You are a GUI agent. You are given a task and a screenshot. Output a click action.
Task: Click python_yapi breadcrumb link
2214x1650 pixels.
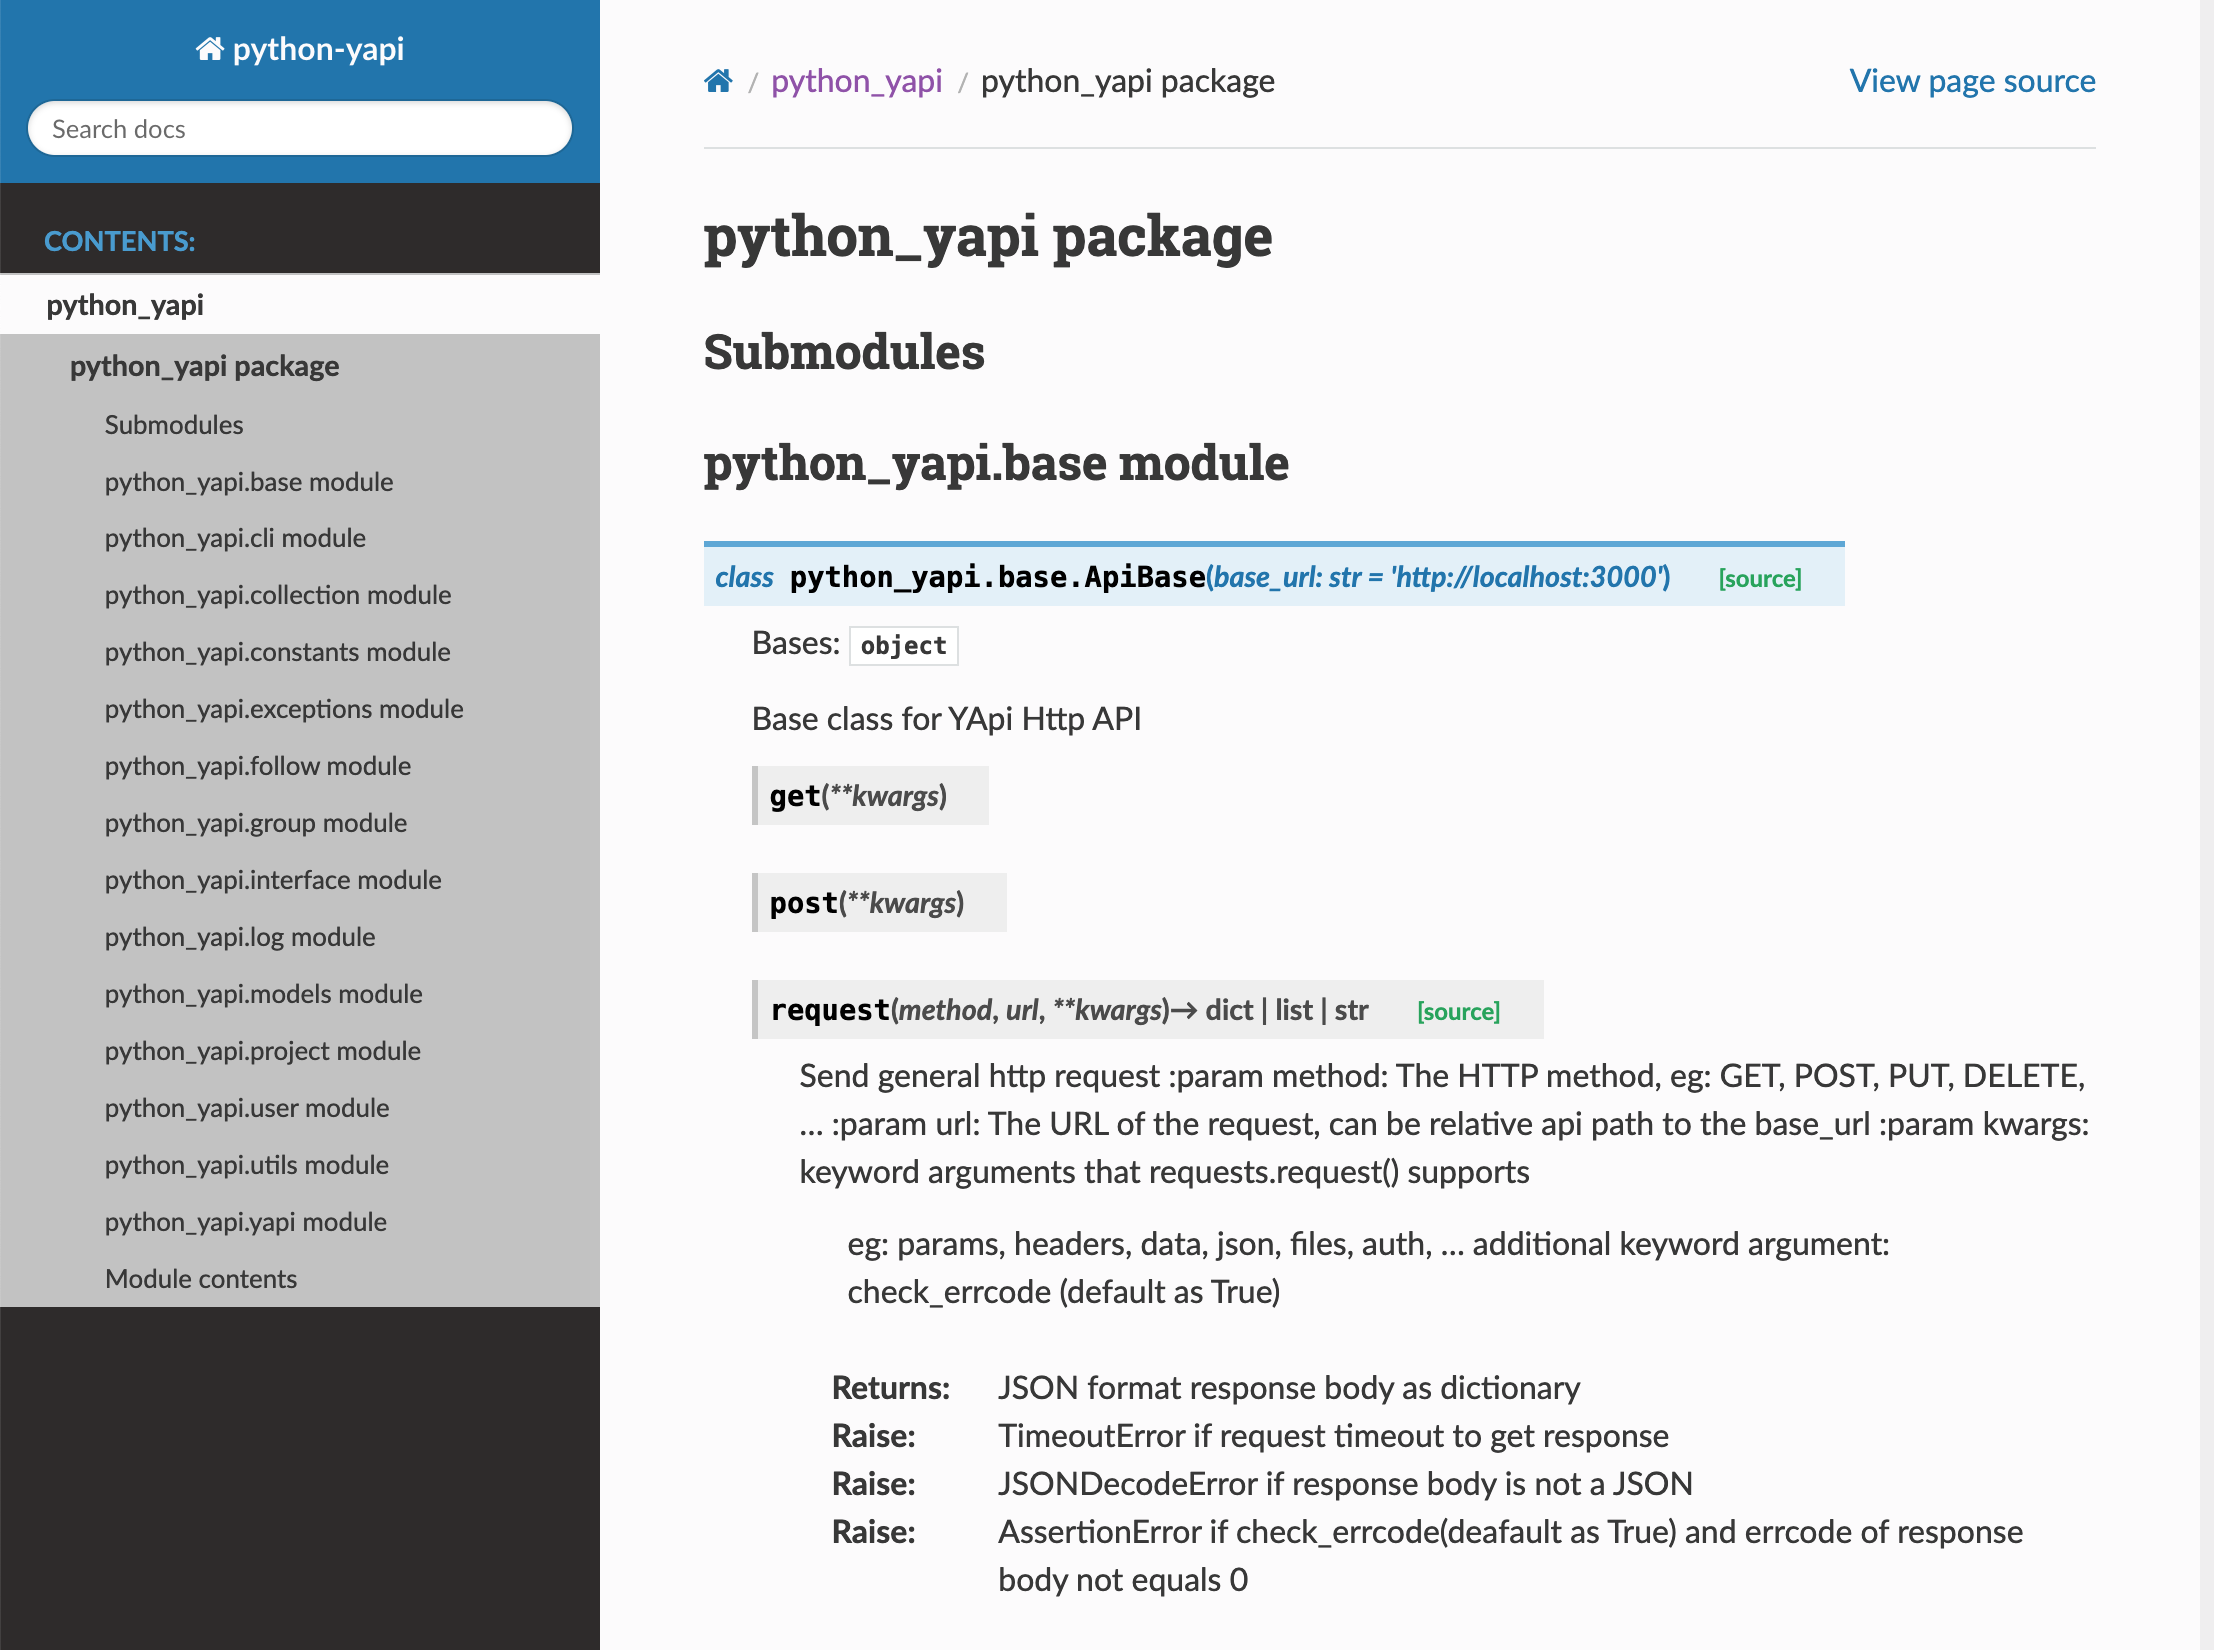856,81
